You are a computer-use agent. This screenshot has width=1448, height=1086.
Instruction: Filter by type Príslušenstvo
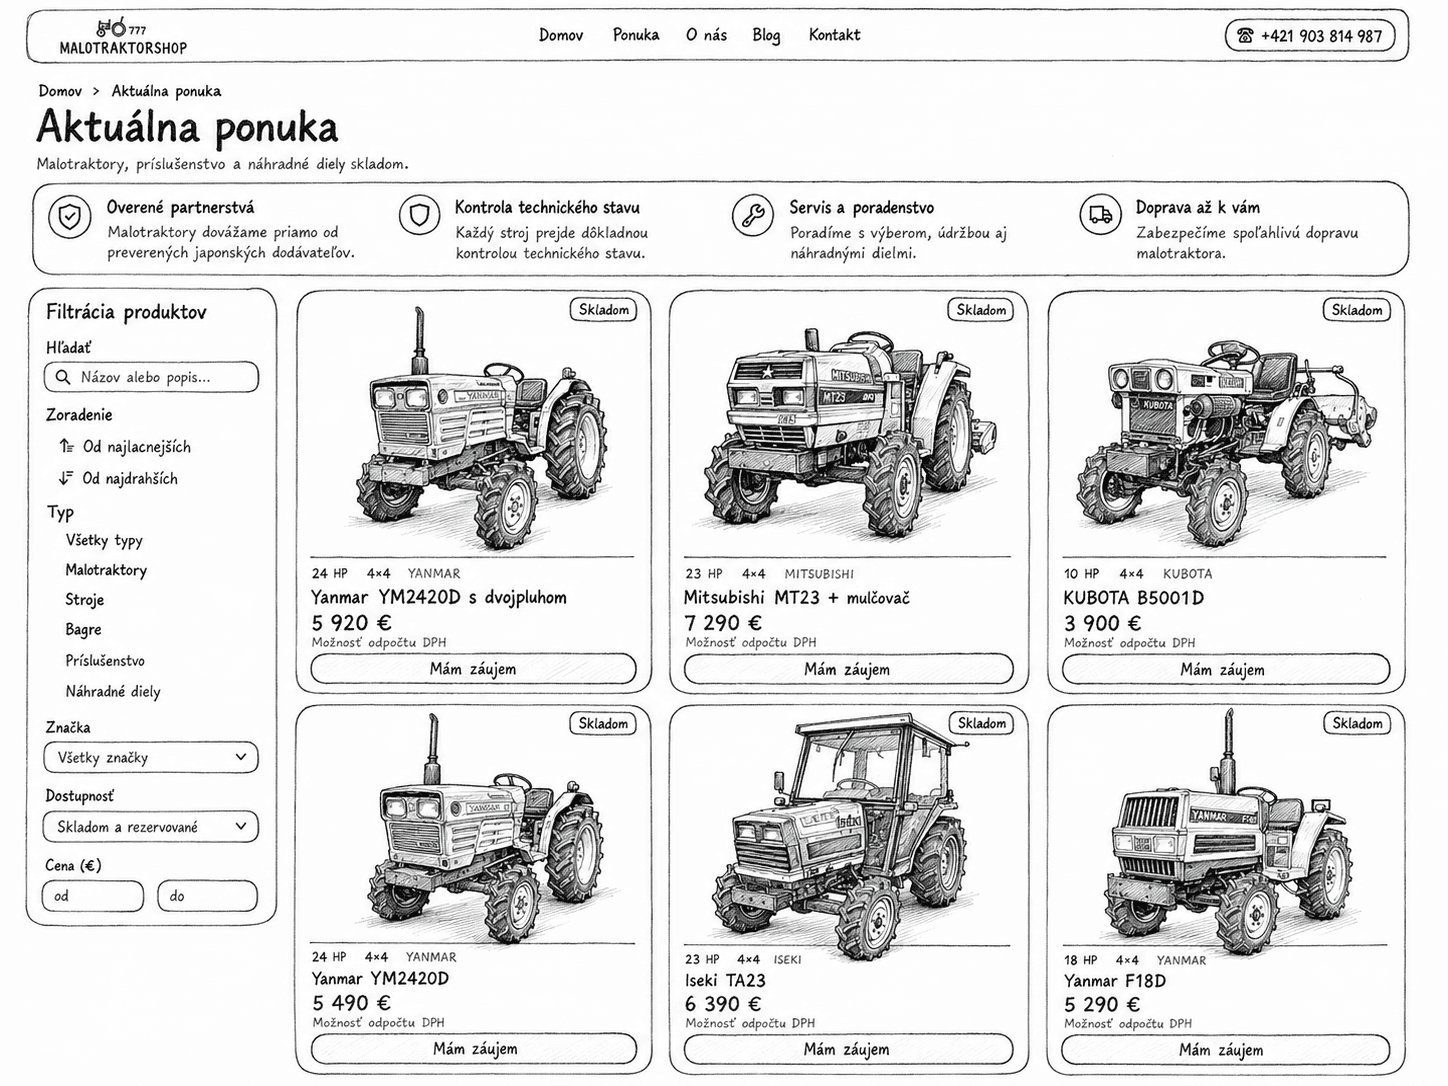105,661
